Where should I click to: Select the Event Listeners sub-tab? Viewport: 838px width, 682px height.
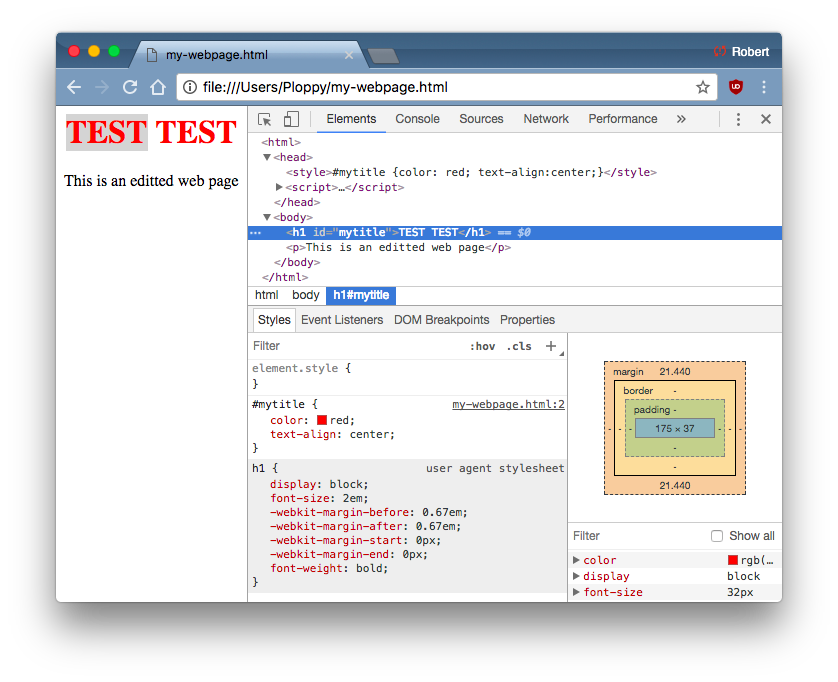click(342, 320)
